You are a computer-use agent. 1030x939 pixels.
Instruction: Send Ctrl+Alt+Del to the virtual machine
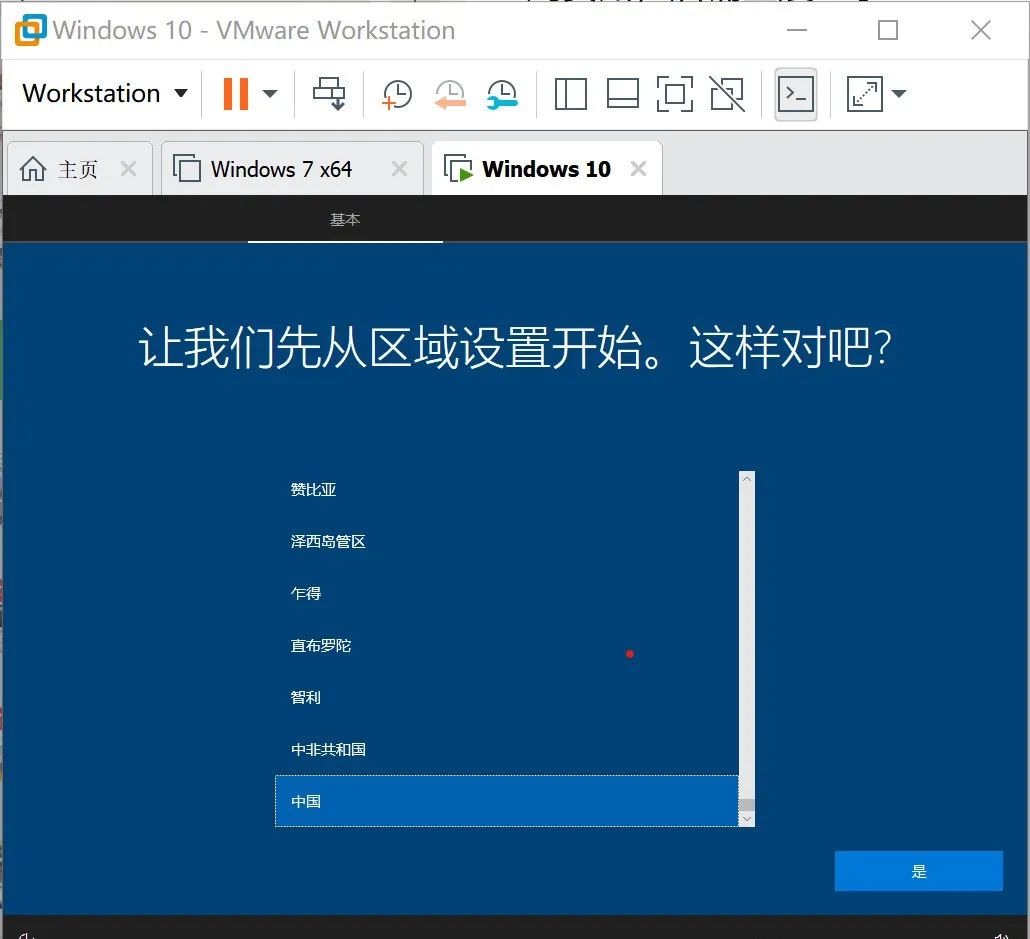(329, 93)
